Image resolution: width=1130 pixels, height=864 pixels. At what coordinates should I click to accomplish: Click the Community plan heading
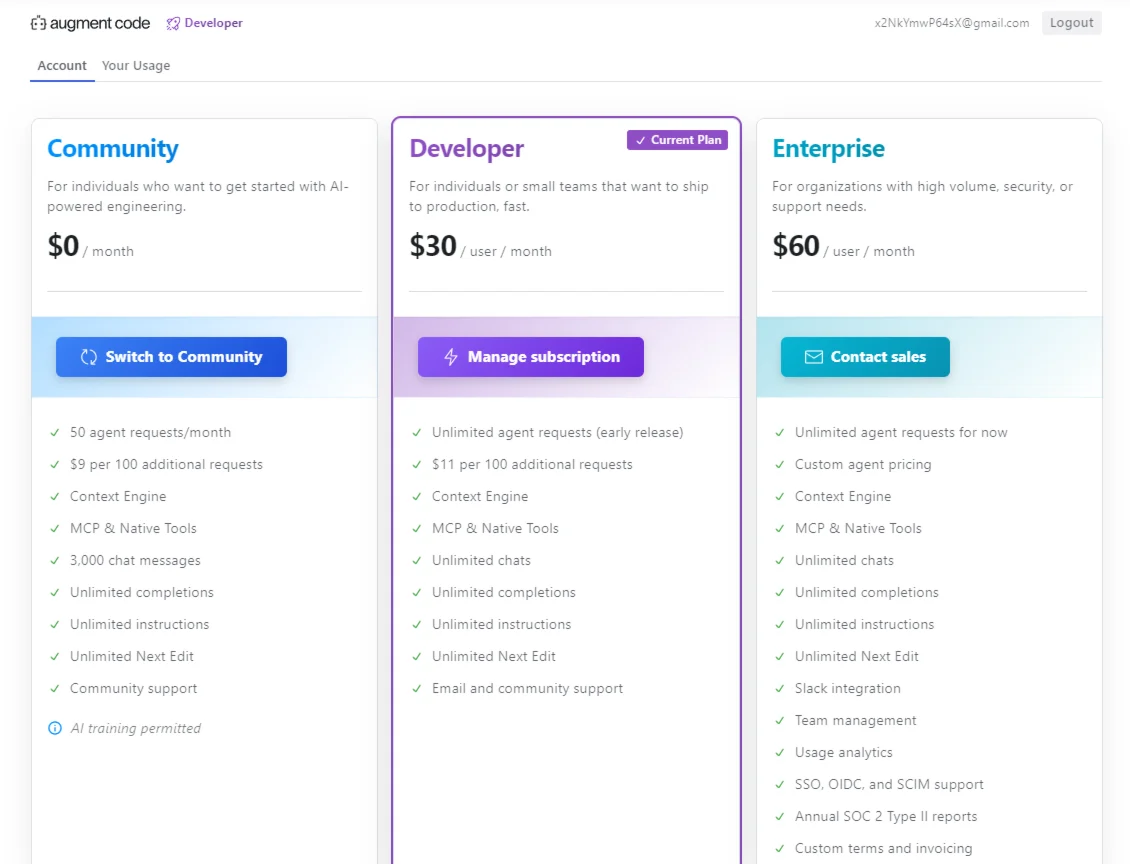click(112, 148)
